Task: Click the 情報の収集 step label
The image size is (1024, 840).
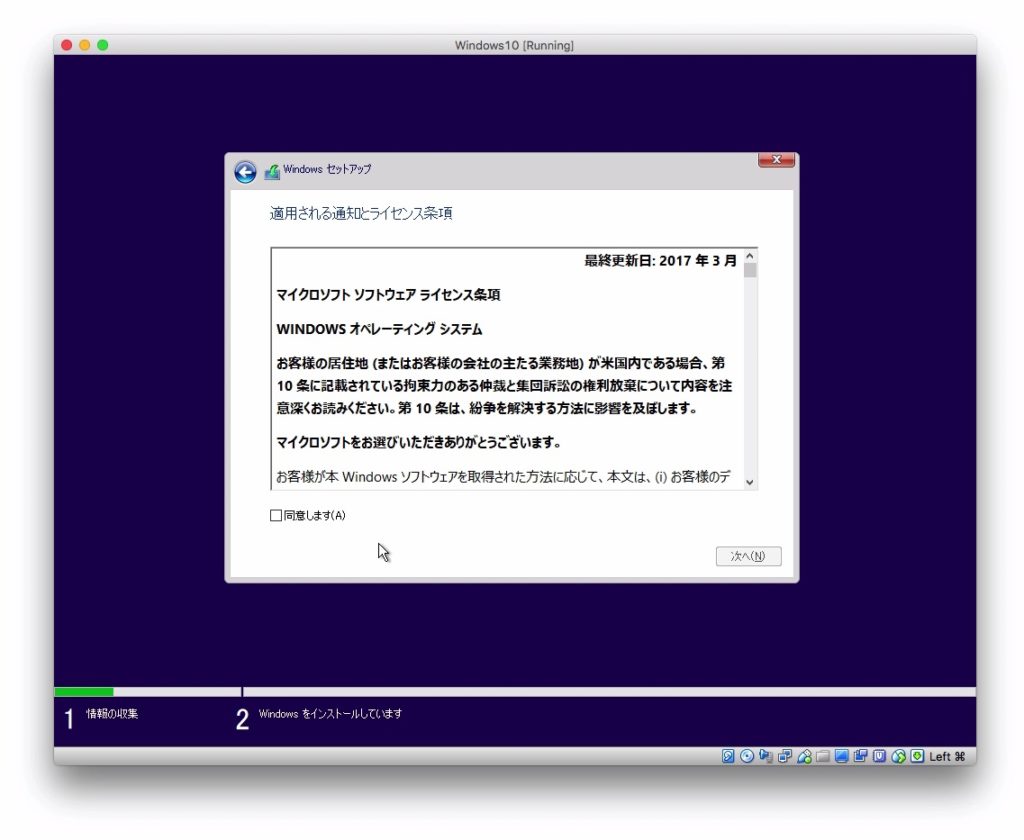Action: click(112, 713)
